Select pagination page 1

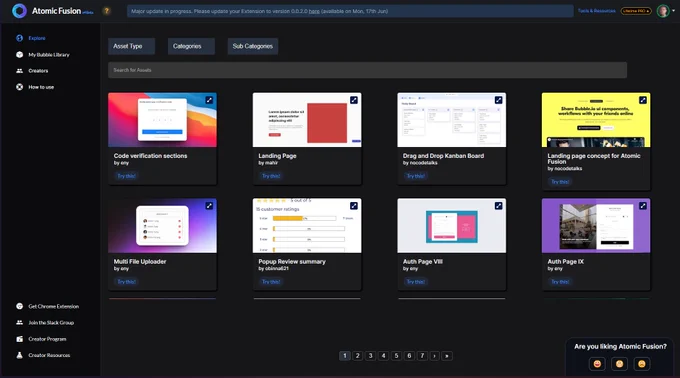[x=345, y=356]
